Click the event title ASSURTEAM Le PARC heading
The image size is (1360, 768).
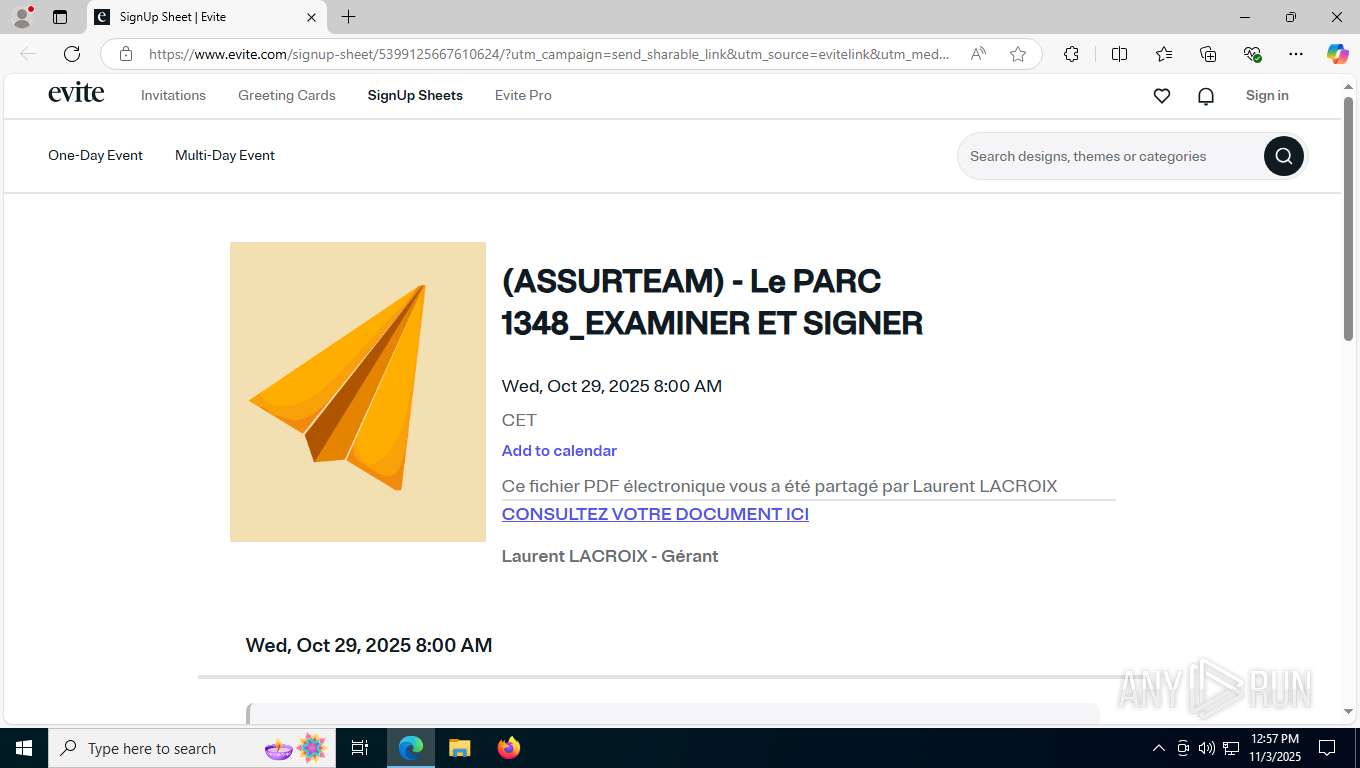712,302
